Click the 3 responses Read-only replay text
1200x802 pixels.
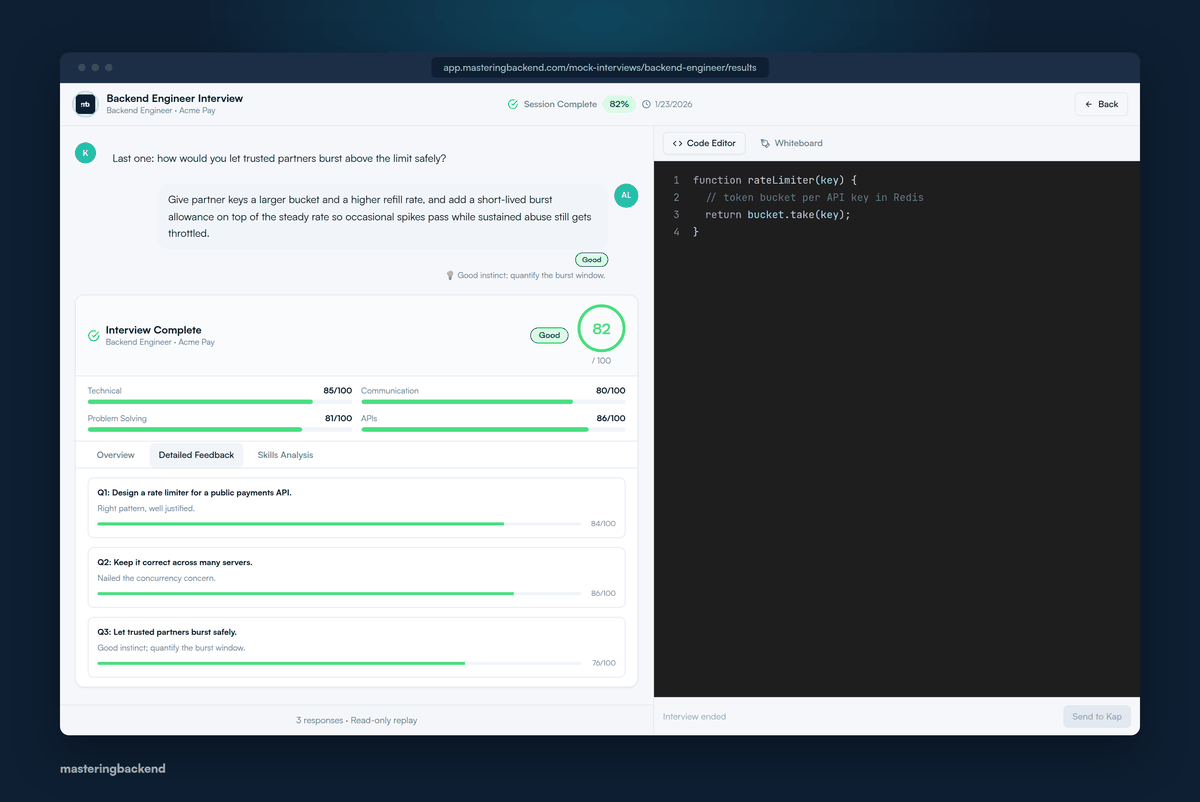click(x=357, y=720)
